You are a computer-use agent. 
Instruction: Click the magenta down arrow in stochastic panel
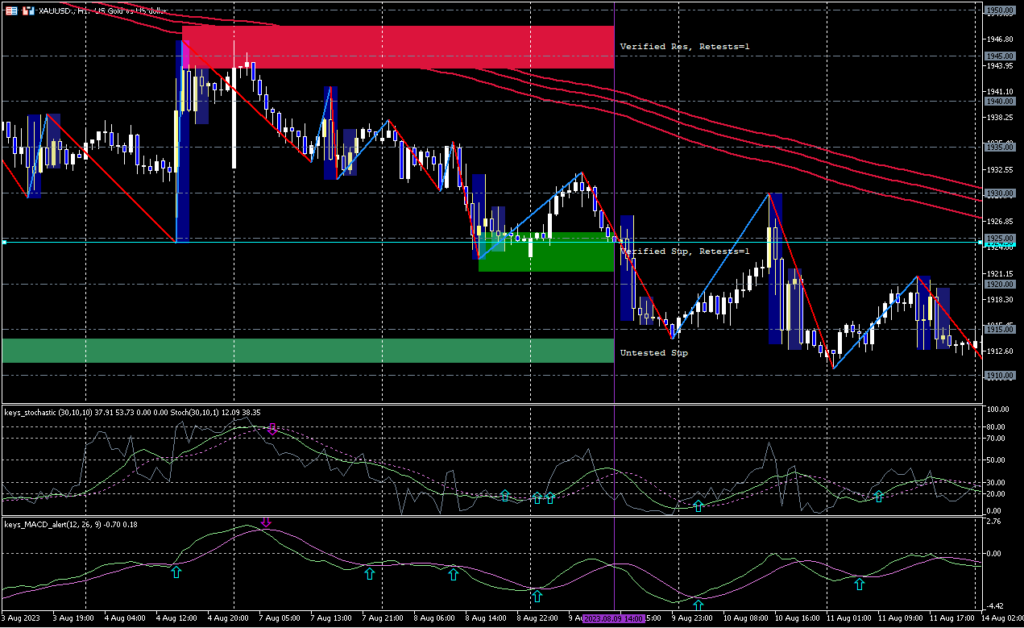(272, 429)
